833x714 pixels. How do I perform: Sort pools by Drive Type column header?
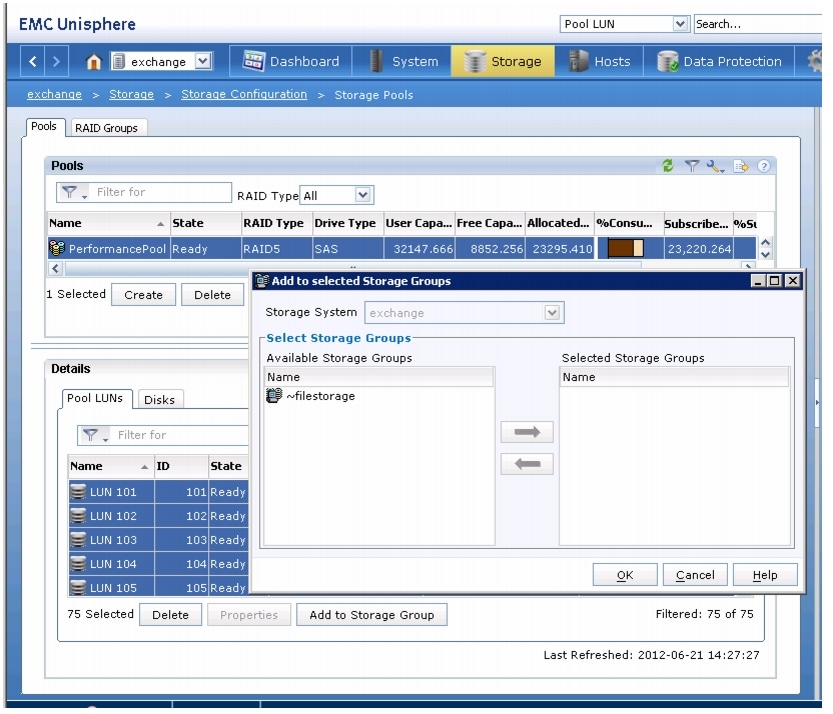coord(347,223)
